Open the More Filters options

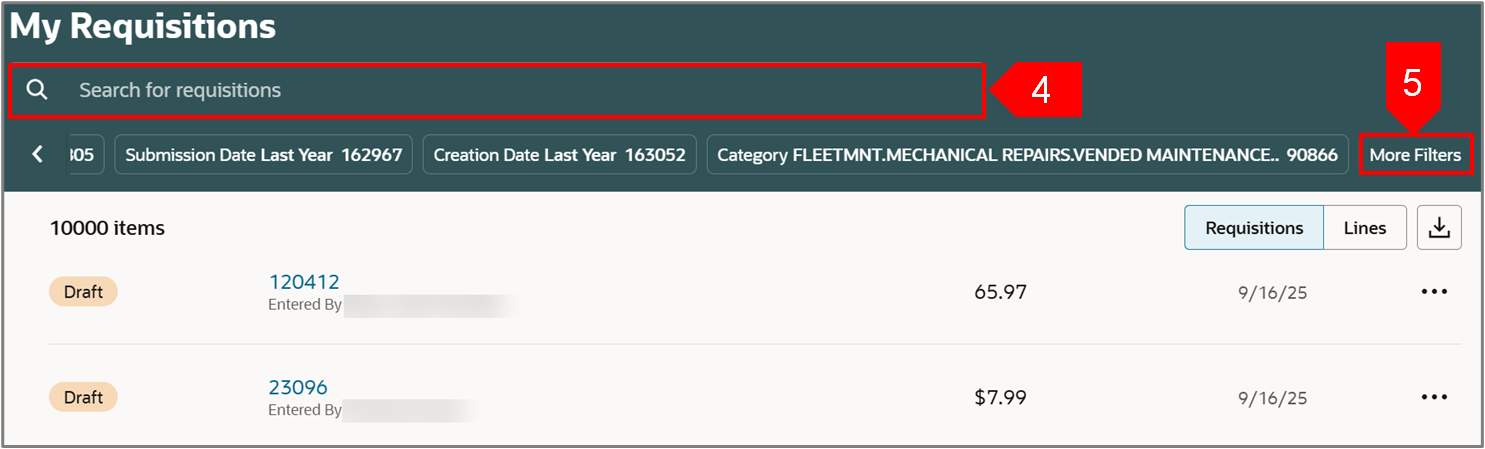tap(1415, 155)
